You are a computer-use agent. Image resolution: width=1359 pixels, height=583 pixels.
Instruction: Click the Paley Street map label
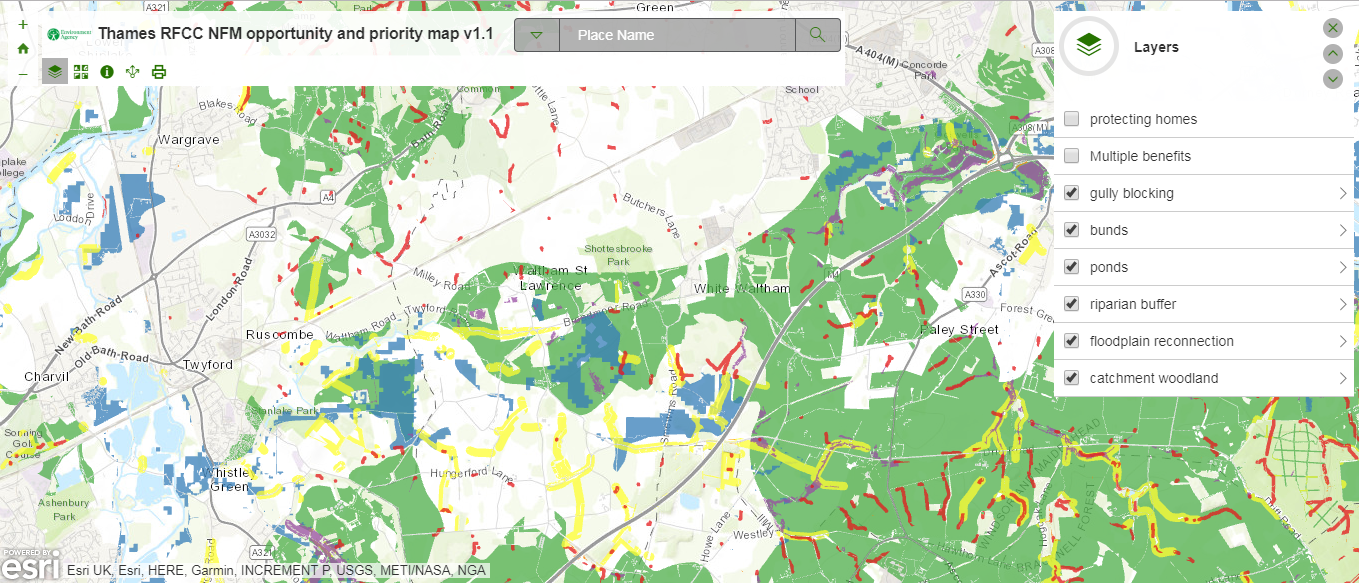coord(960,329)
